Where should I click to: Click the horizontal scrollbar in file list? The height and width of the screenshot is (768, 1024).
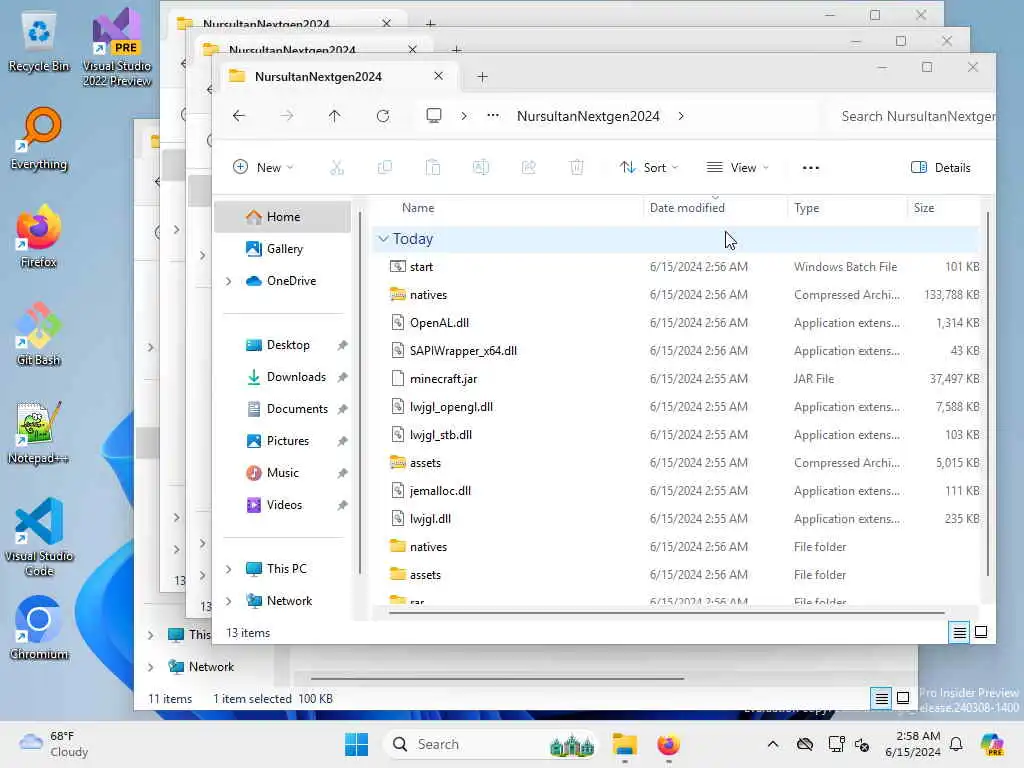[x=666, y=613]
